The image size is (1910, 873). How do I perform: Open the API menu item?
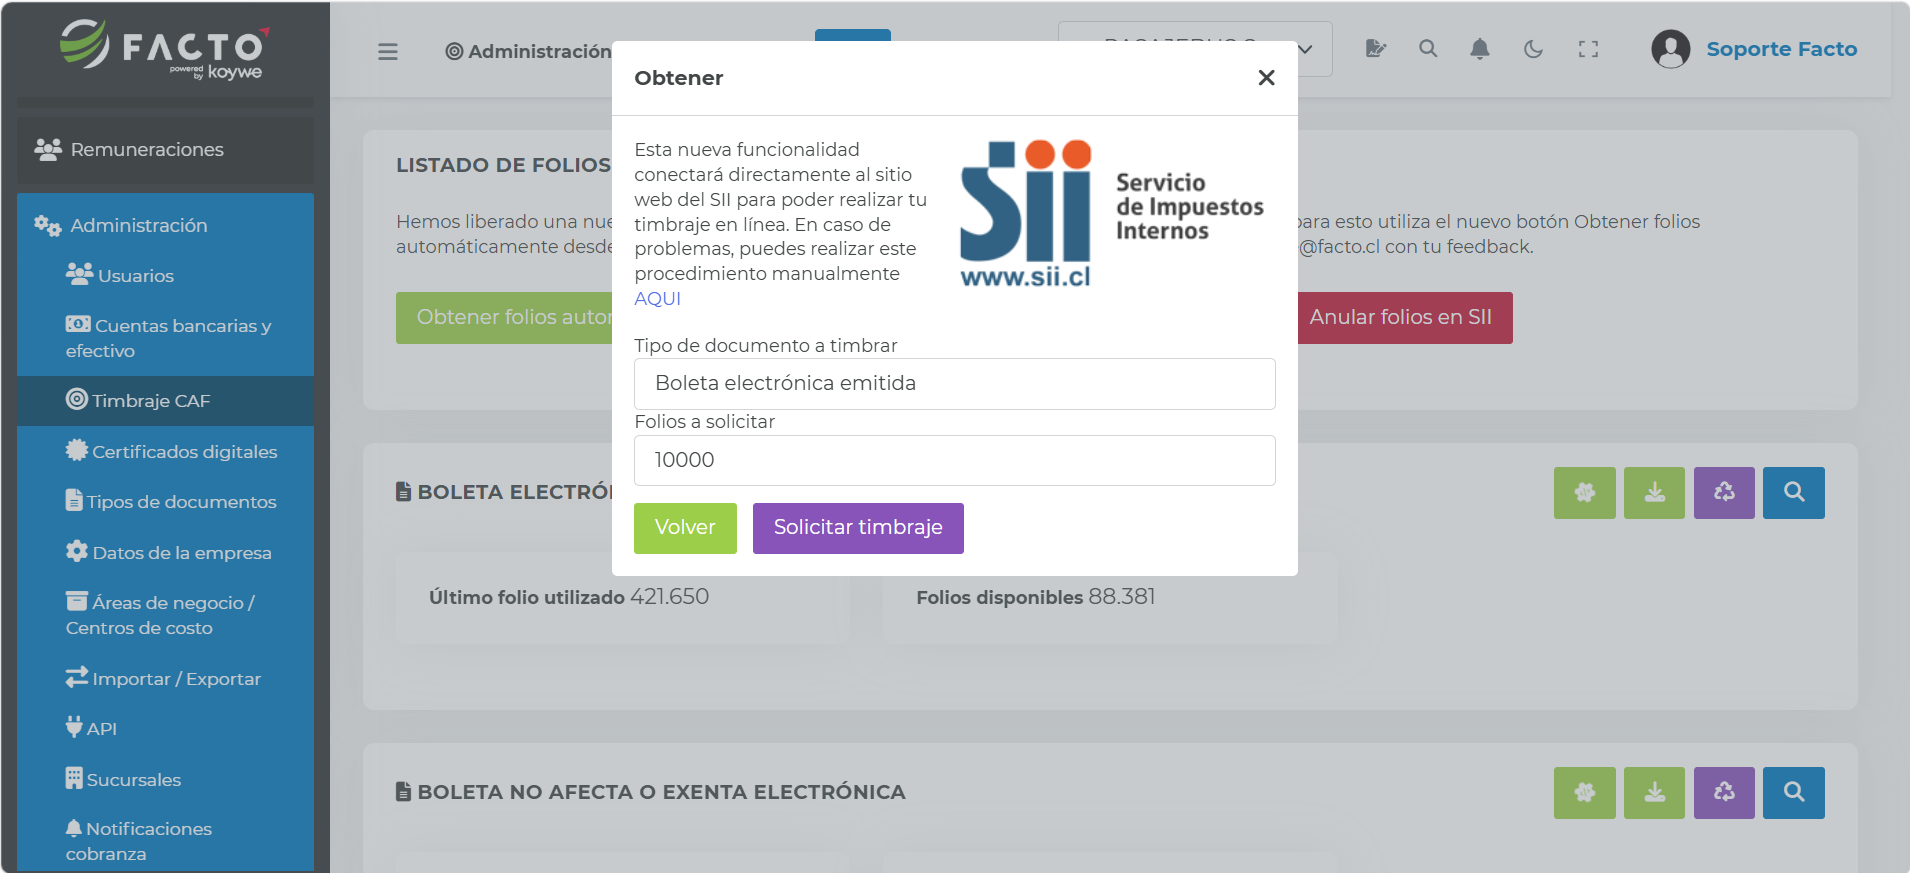[165, 728]
